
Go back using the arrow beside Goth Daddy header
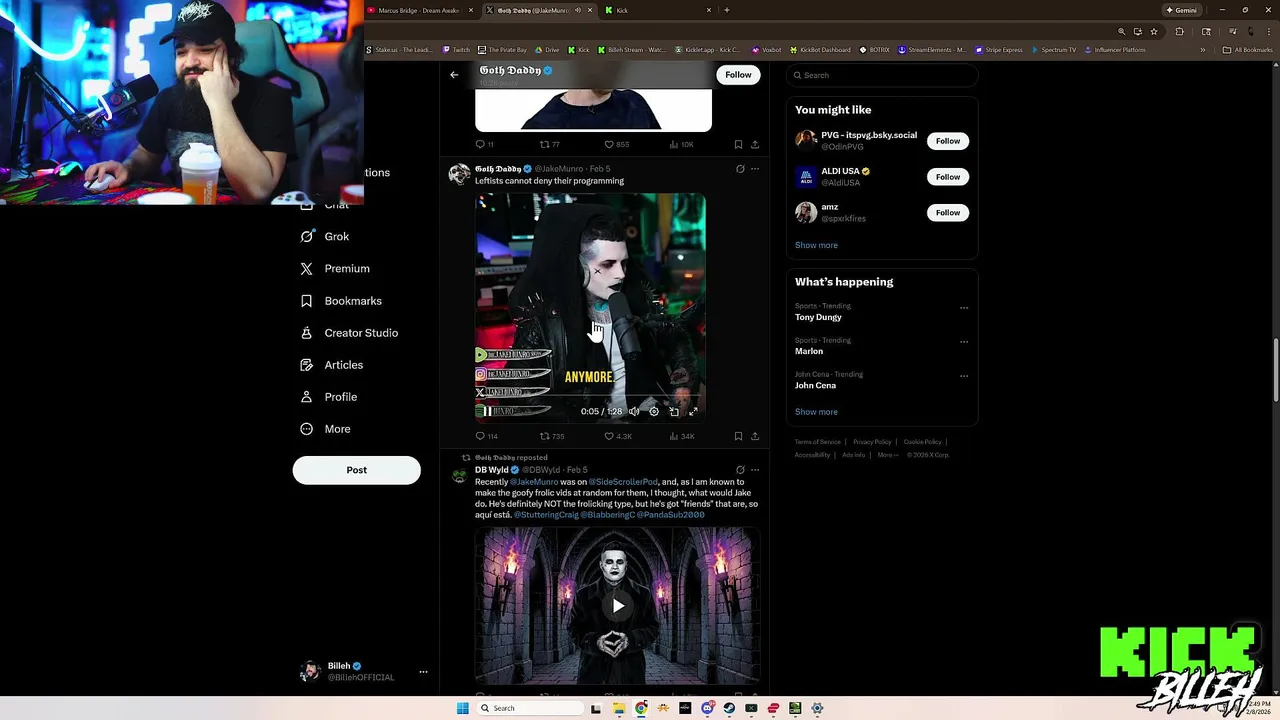pos(454,75)
